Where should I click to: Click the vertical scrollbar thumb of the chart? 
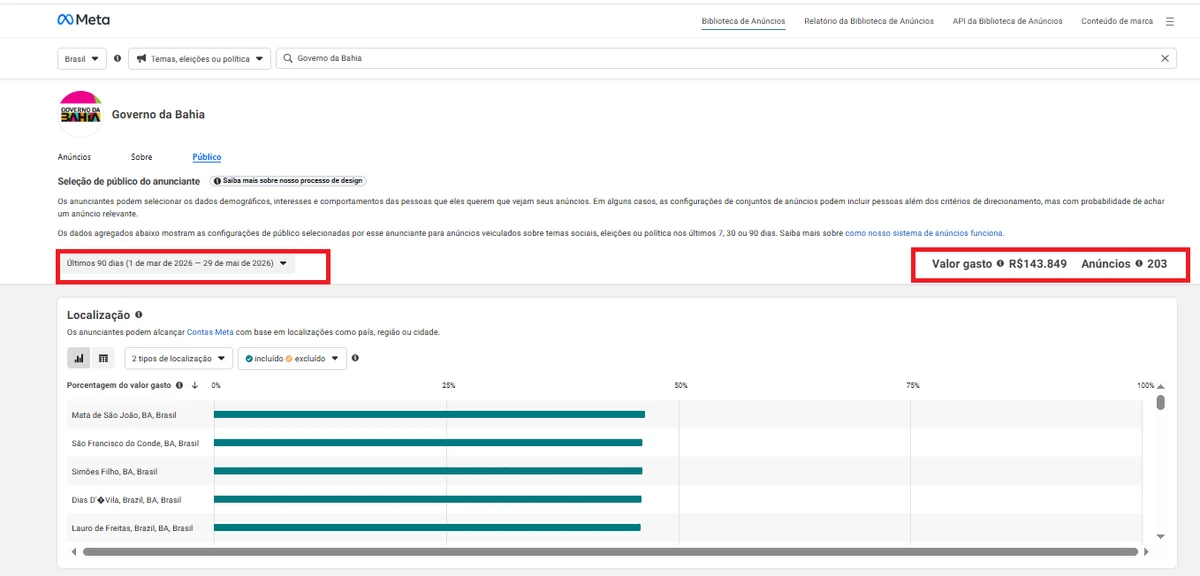pos(1161,402)
